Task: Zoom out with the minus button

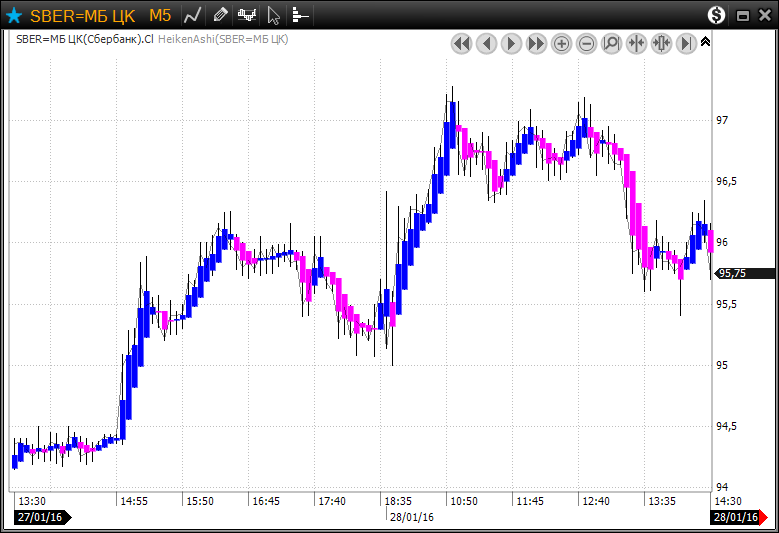Action: pos(586,43)
